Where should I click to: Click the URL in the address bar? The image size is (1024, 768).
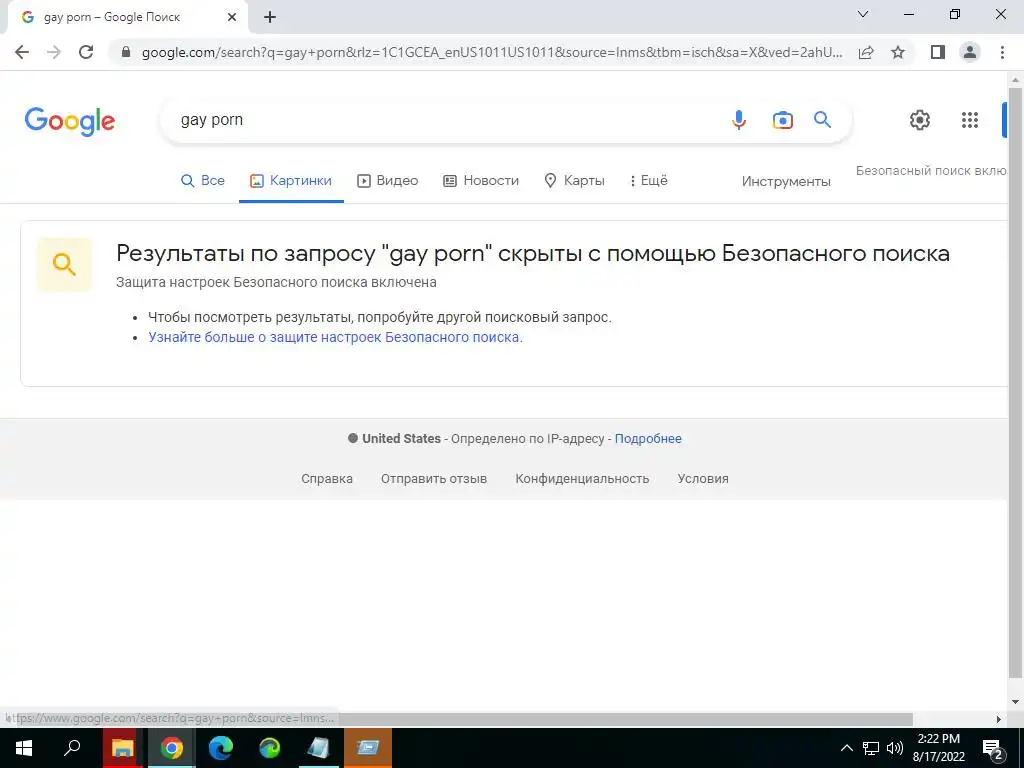(491, 52)
